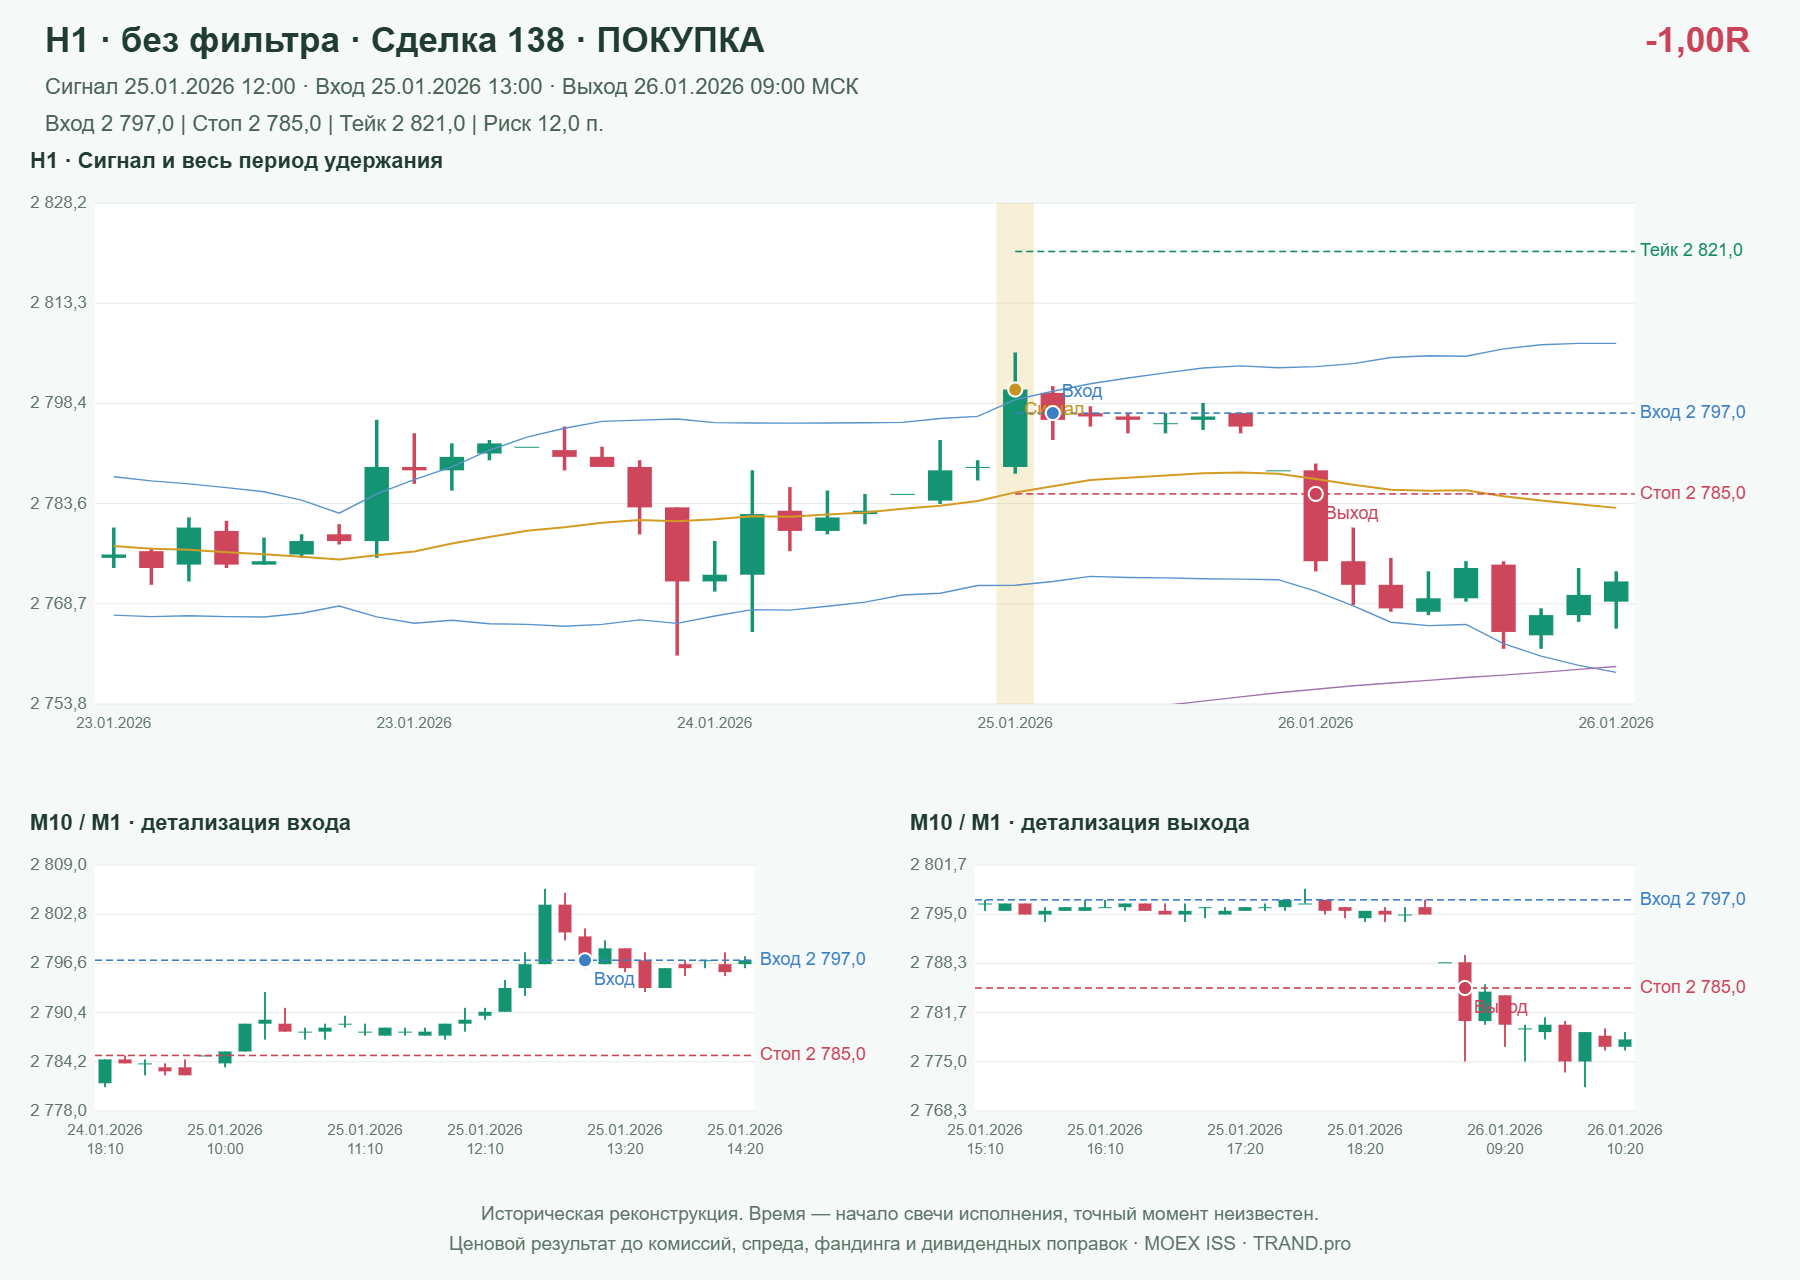The width and height of the screenshot is (1800, 1280).
Task: Click the 'Тейк 2 821,0' label
Action: click(1691, 250)
